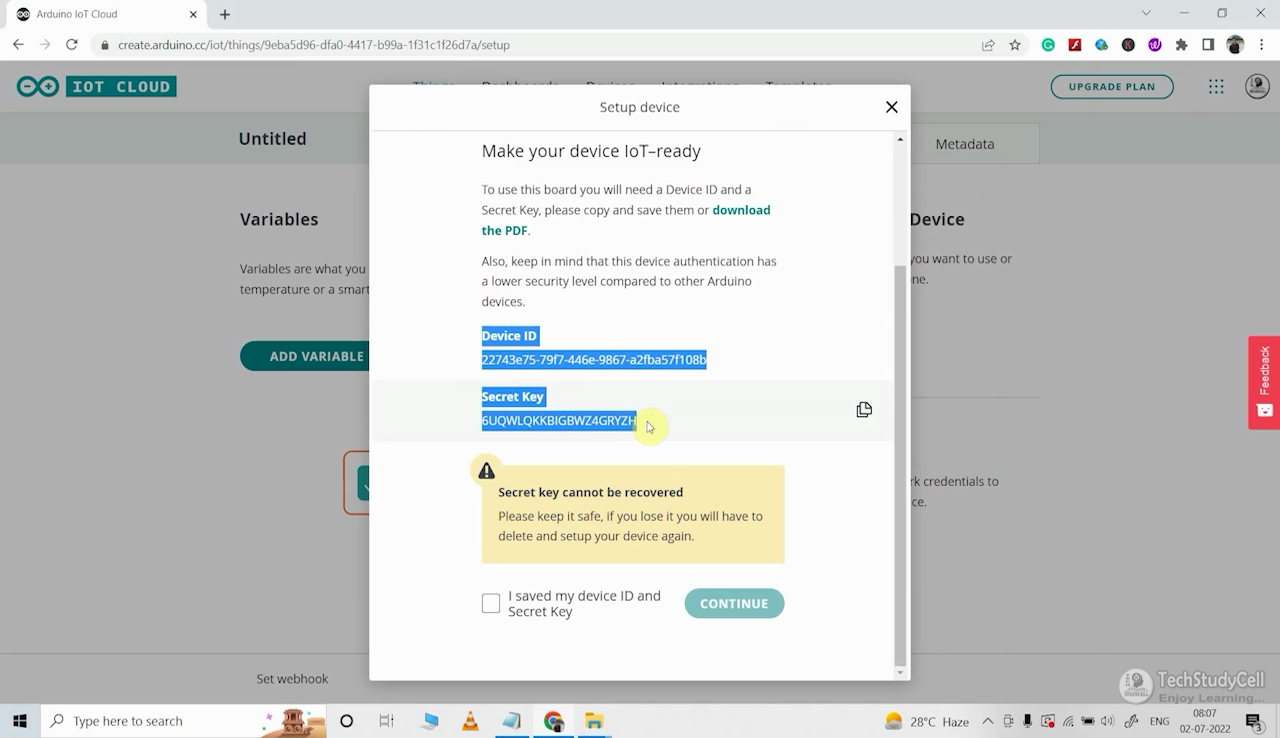Open File Explorer from the taskbar

pos(594,720)
